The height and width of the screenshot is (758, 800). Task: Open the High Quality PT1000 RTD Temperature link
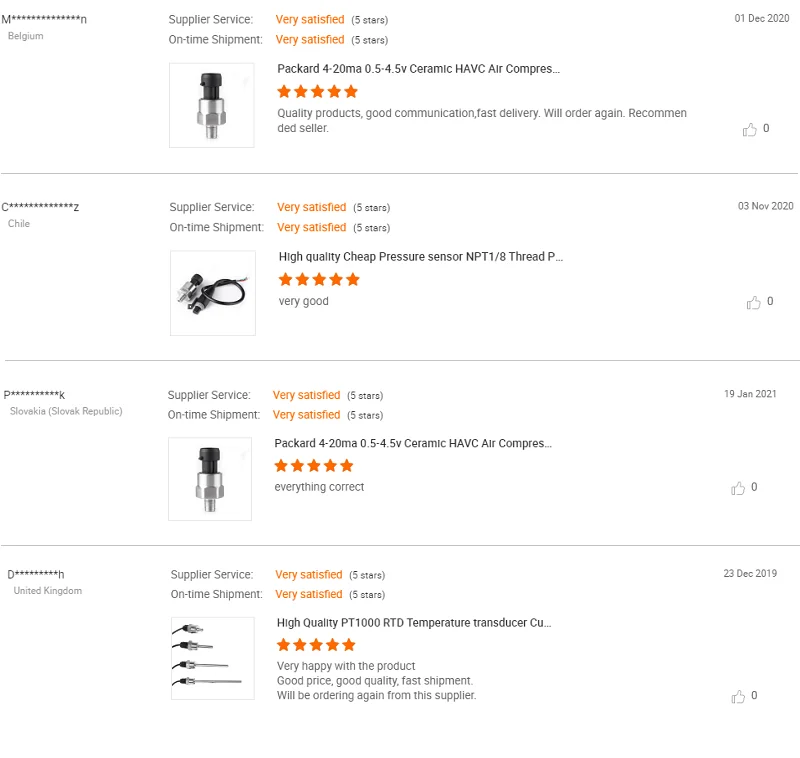(414, 623)
